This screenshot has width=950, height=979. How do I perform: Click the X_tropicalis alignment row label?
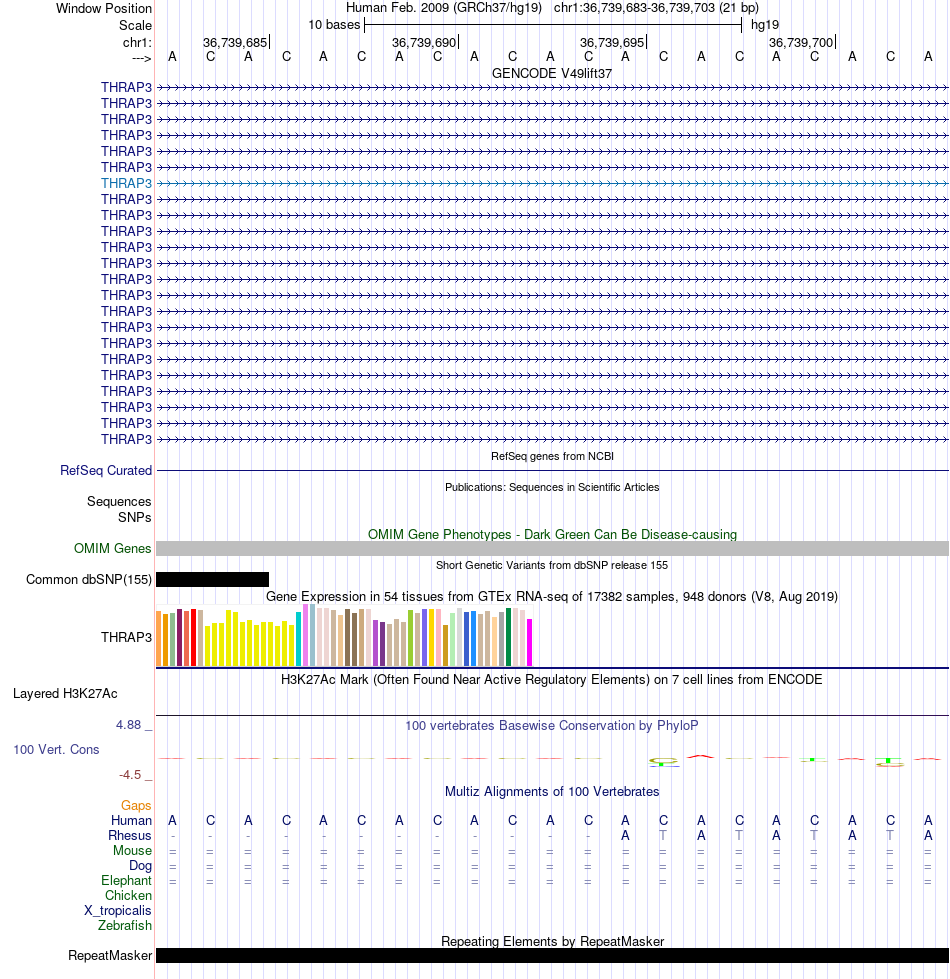tap(118, 910)
